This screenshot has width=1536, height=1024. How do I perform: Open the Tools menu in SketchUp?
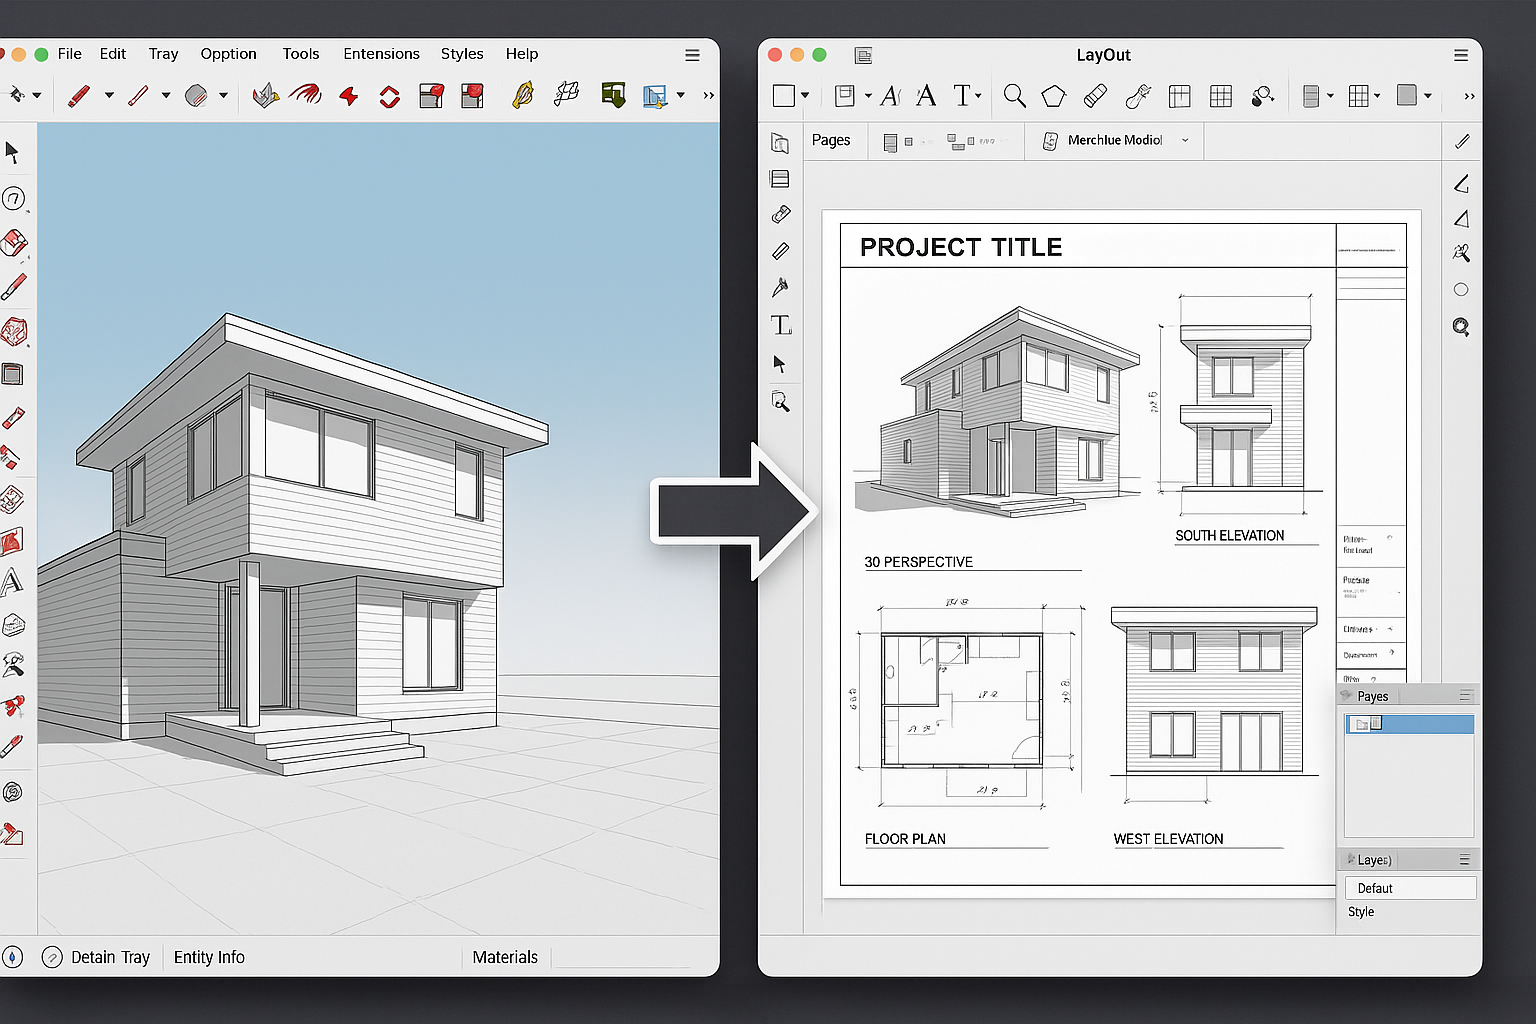pyautogui.click(x=301, y=53)
